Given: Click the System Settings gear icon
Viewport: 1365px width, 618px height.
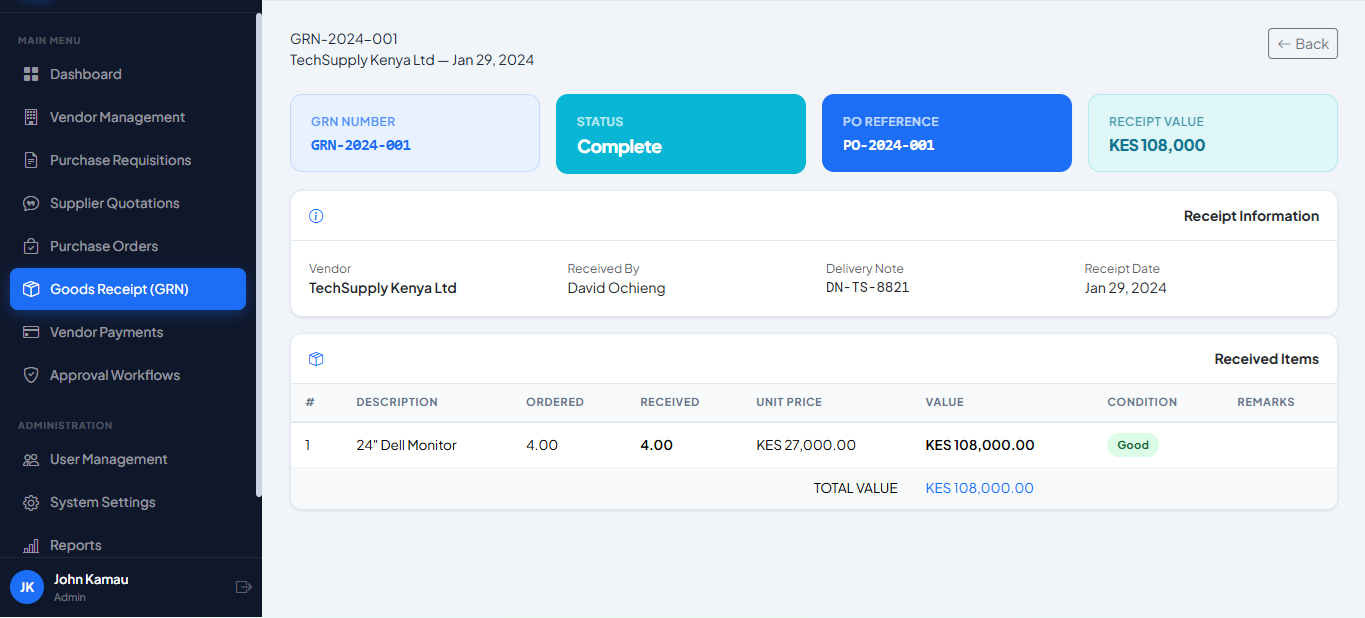Looking at the screenshot, I should [x=31, y=502].
